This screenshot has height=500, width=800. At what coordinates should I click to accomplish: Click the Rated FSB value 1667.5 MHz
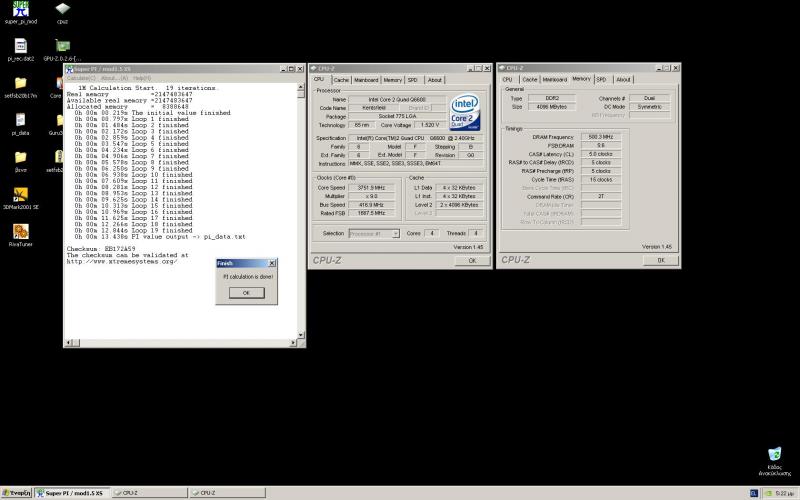click(x=371, y=213)
